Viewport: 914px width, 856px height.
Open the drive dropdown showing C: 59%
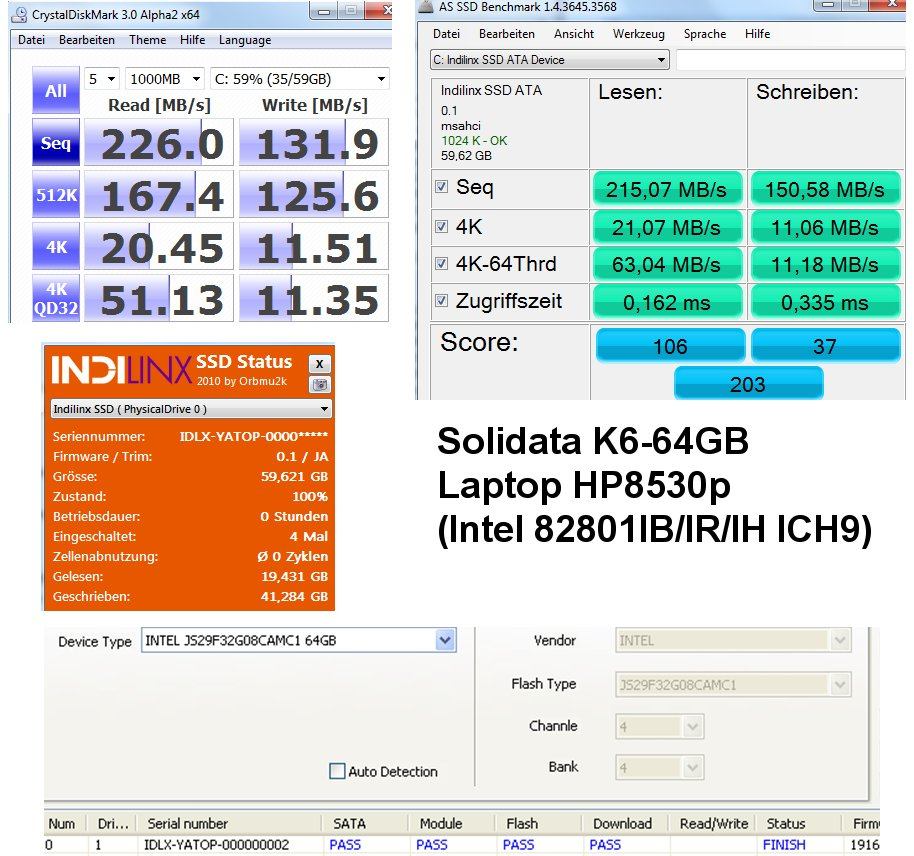300,79
